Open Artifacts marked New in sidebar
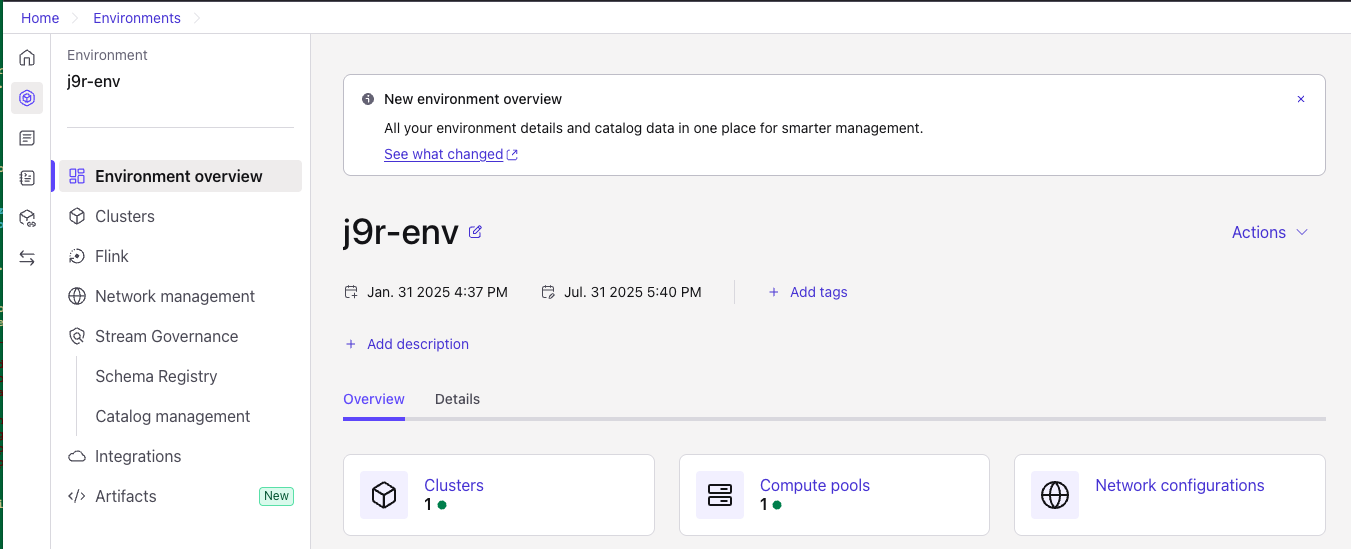1351x549 pixels. [125, 496]
